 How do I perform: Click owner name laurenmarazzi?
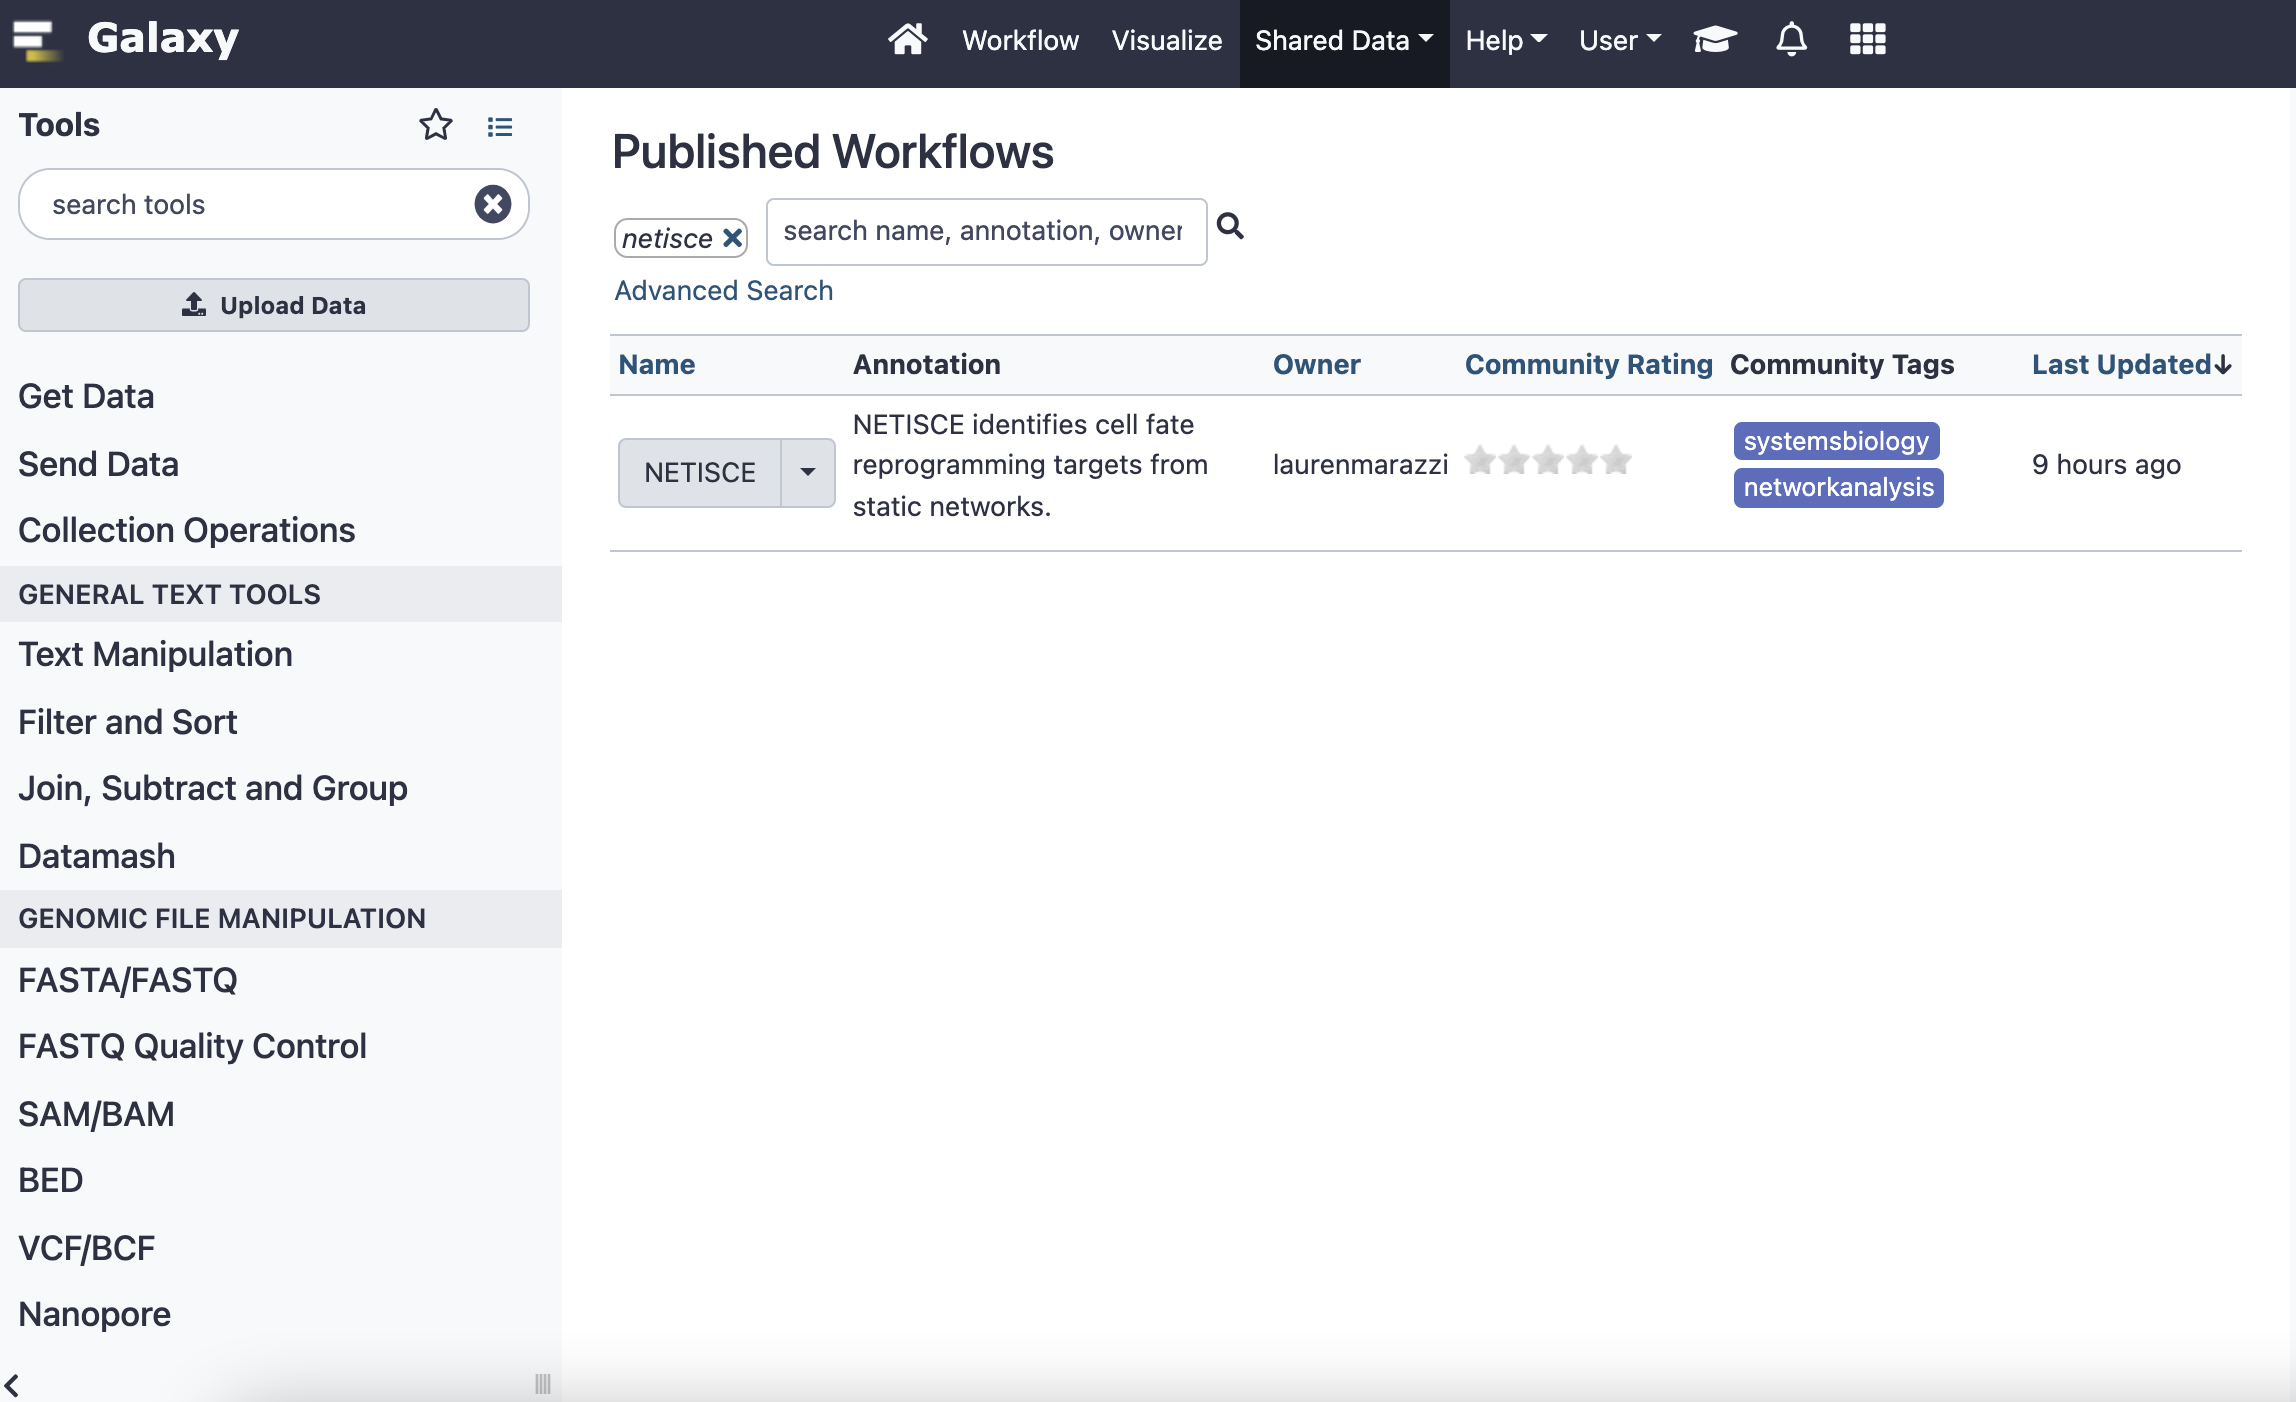tap(1360, 464)
